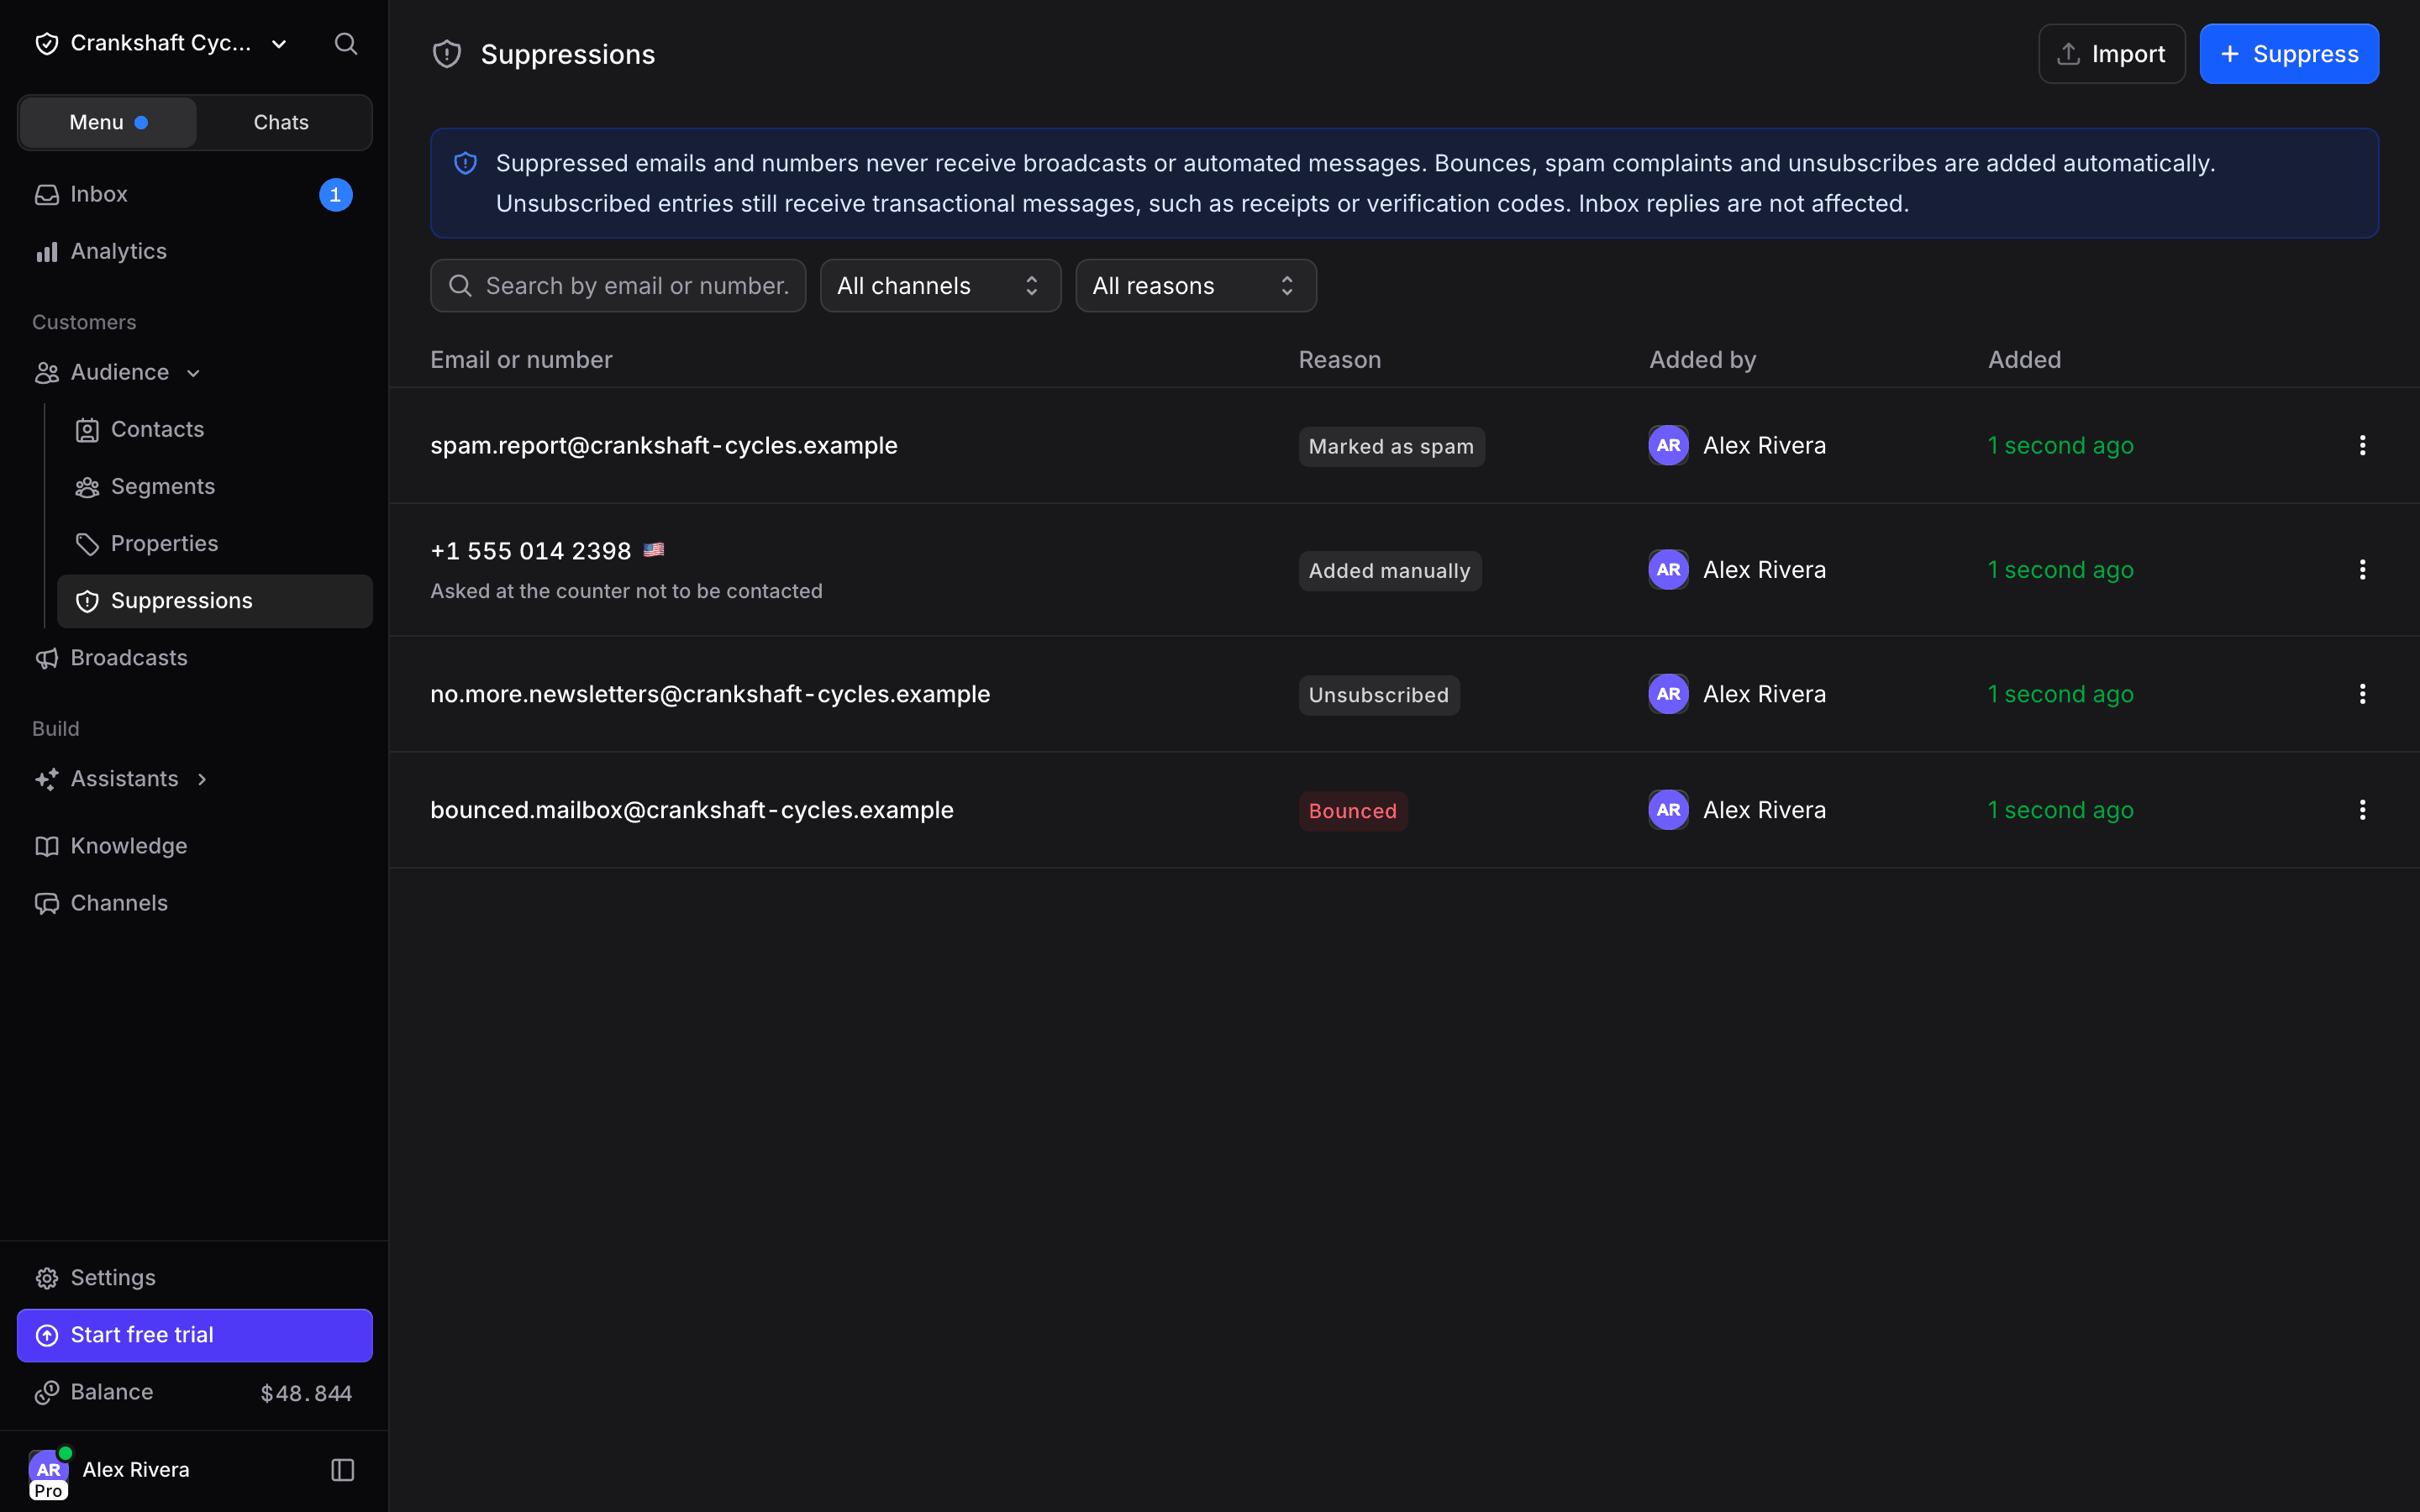Expand the Assistants submenu

[201, 778]
